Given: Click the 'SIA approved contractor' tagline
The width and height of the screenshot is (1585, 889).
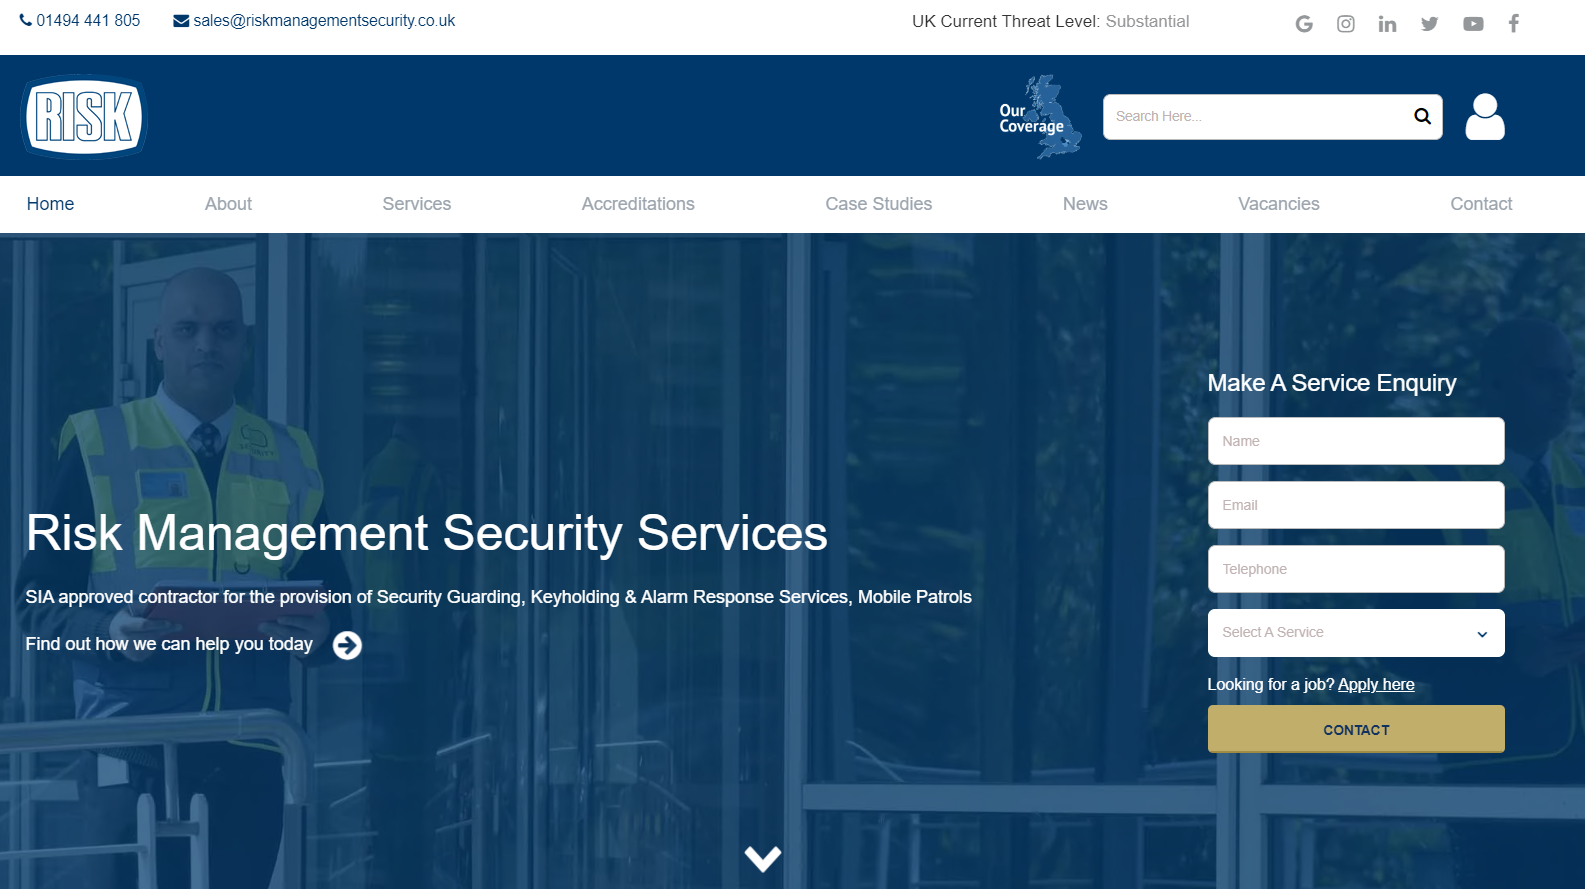Looking at the screenshot, I should 498,597.
